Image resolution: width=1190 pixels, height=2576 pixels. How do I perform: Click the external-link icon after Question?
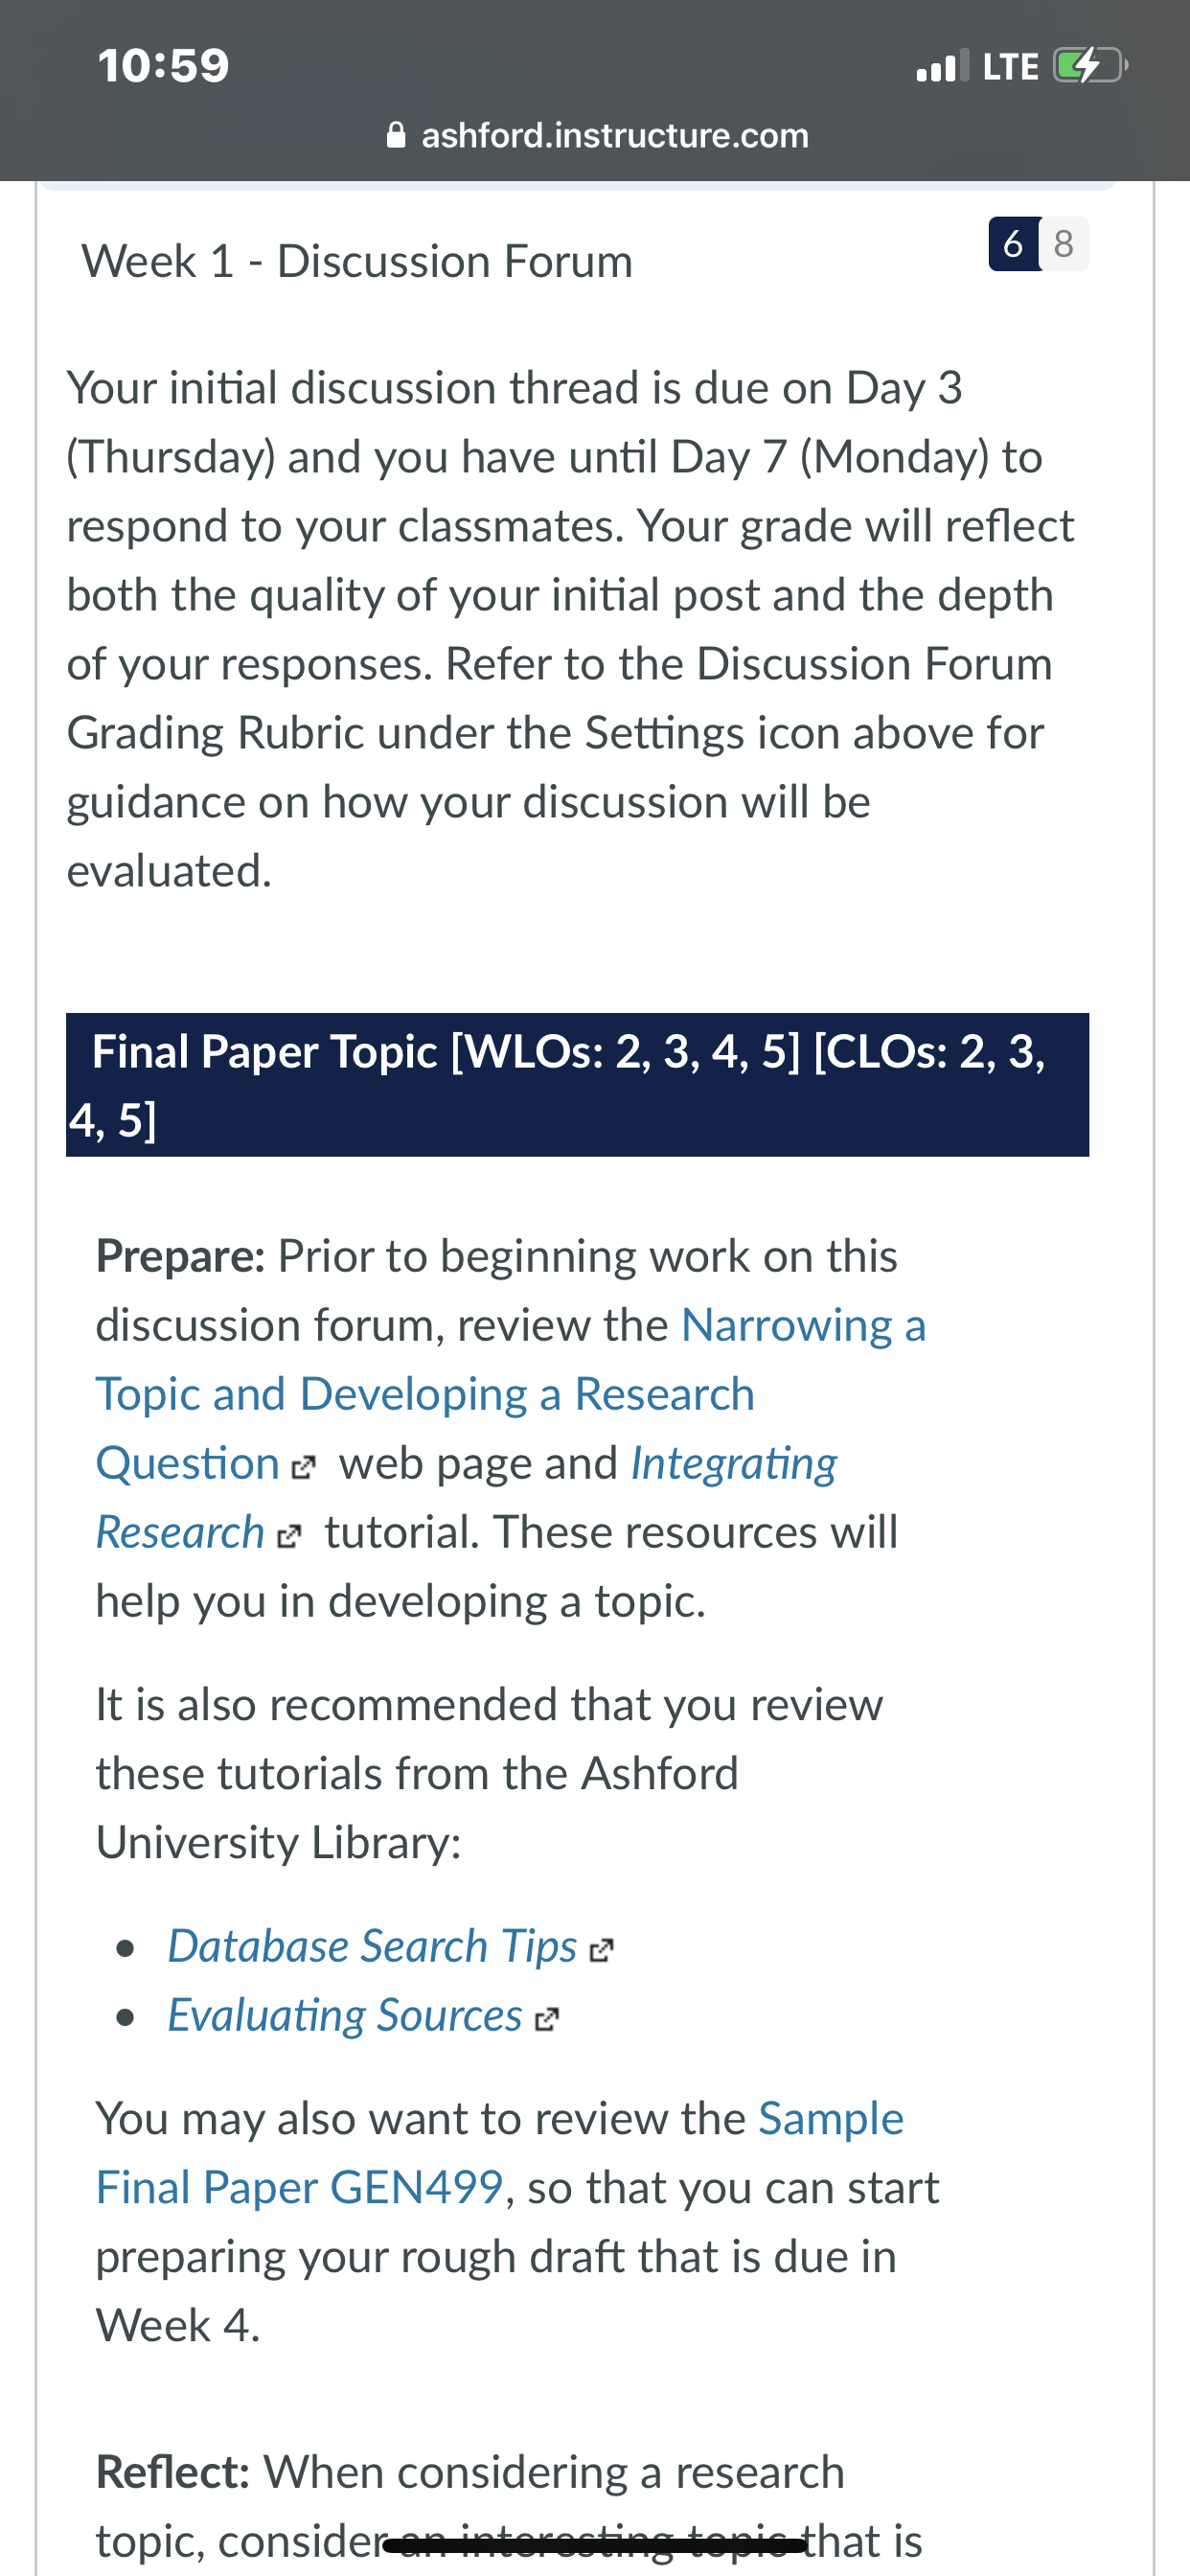303,1467
